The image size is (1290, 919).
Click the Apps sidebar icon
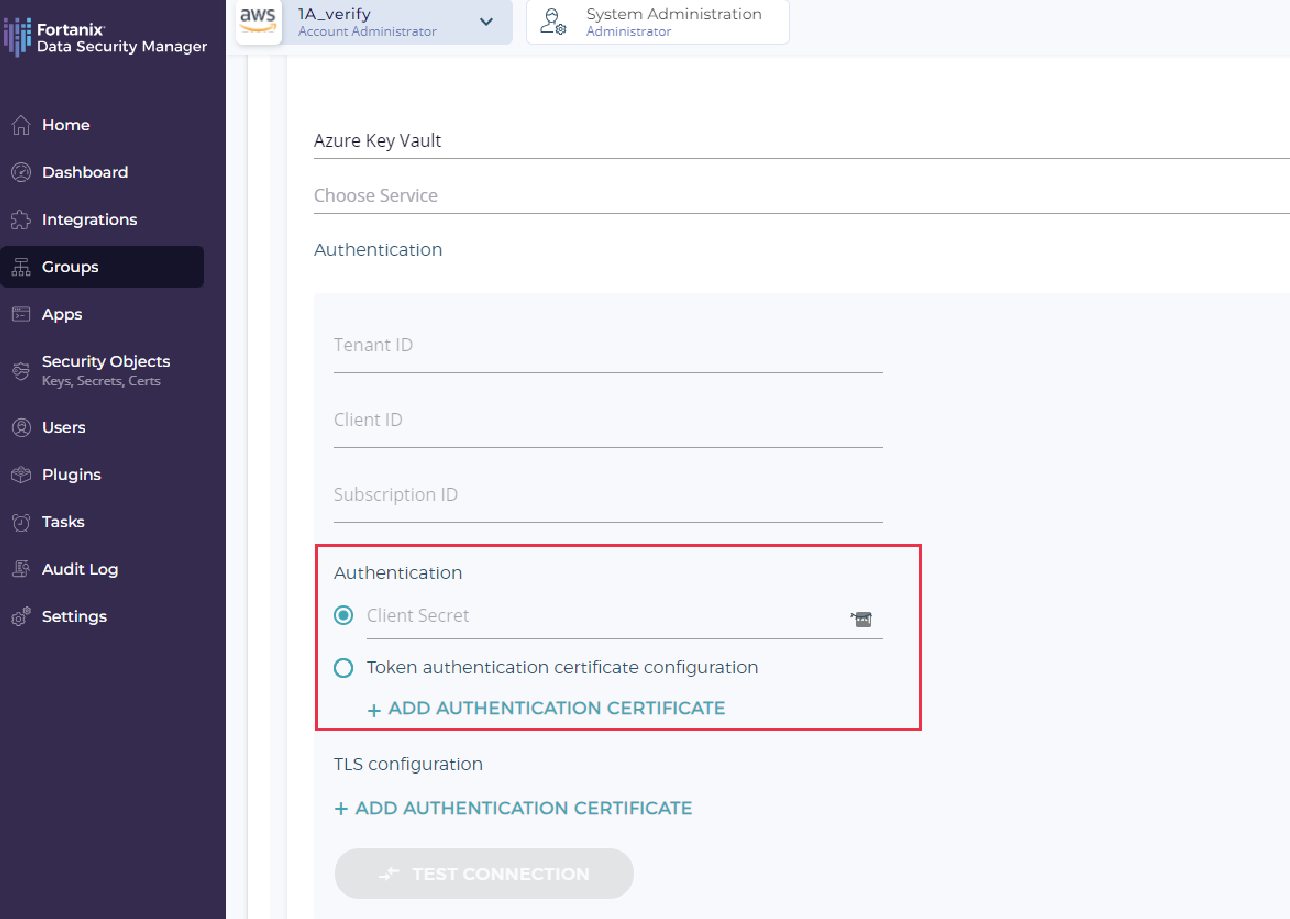click(x=20, y=314)
